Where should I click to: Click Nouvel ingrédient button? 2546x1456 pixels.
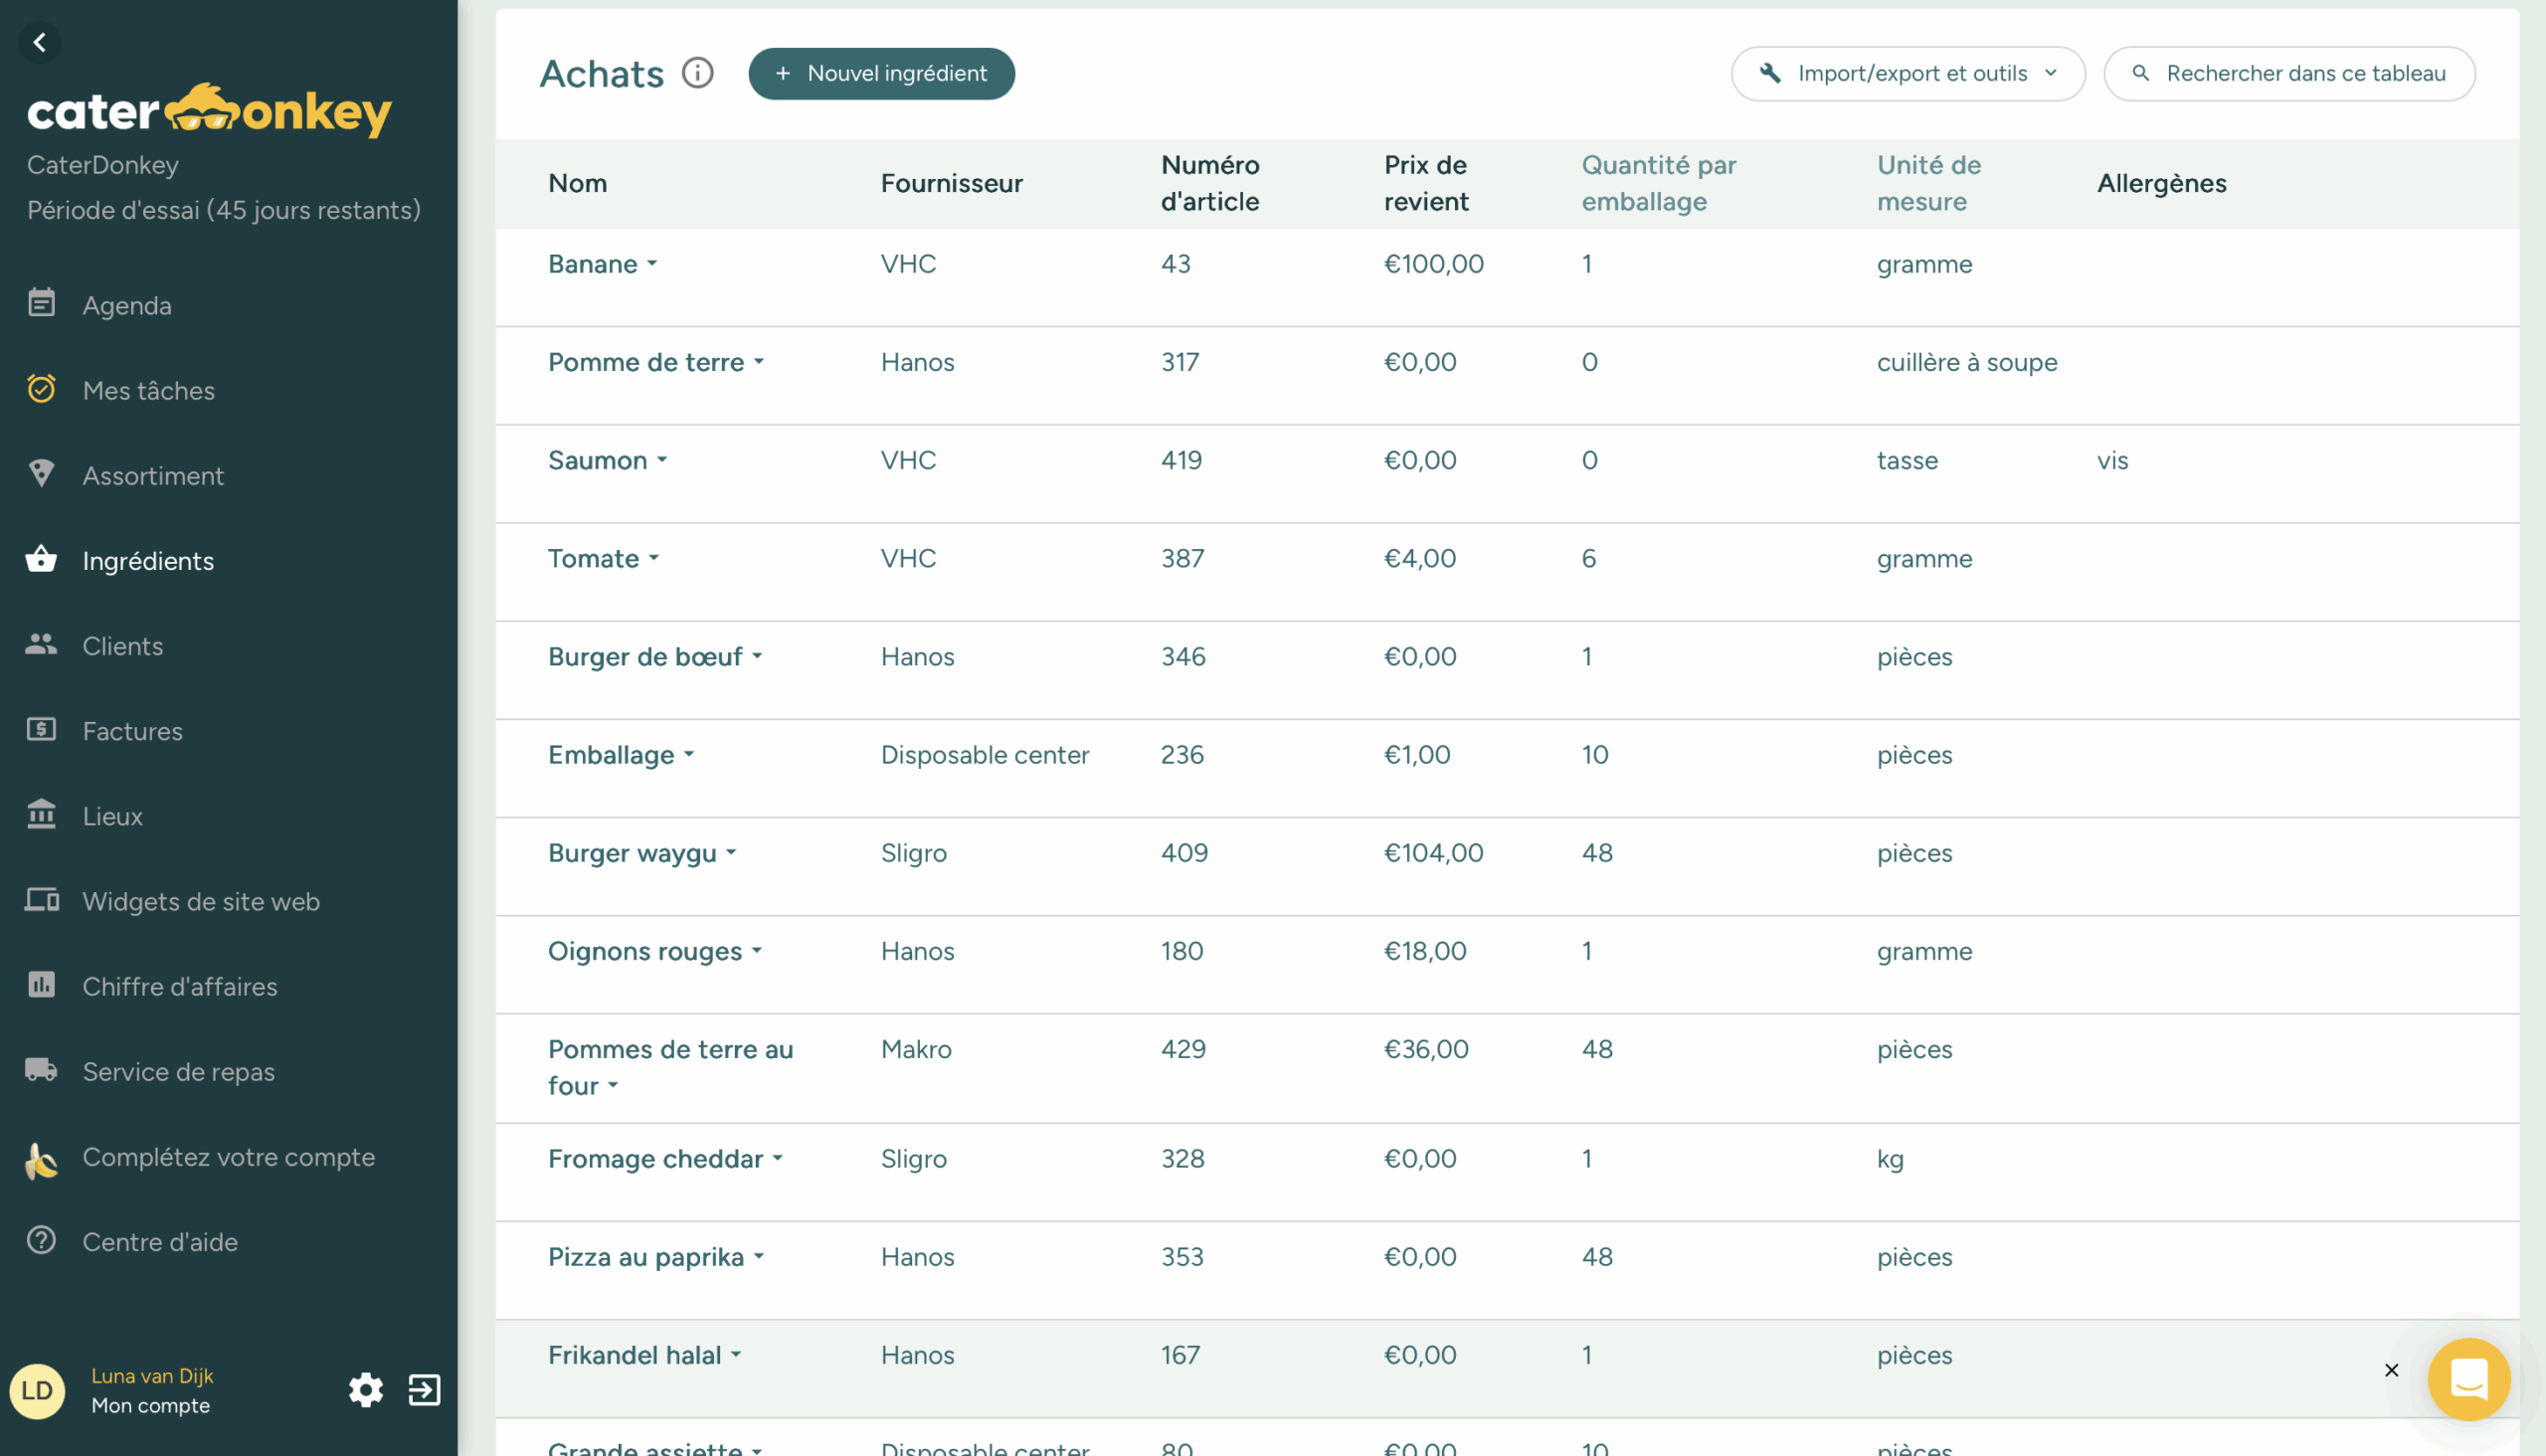pyautogui.click(x=881, y=73)
